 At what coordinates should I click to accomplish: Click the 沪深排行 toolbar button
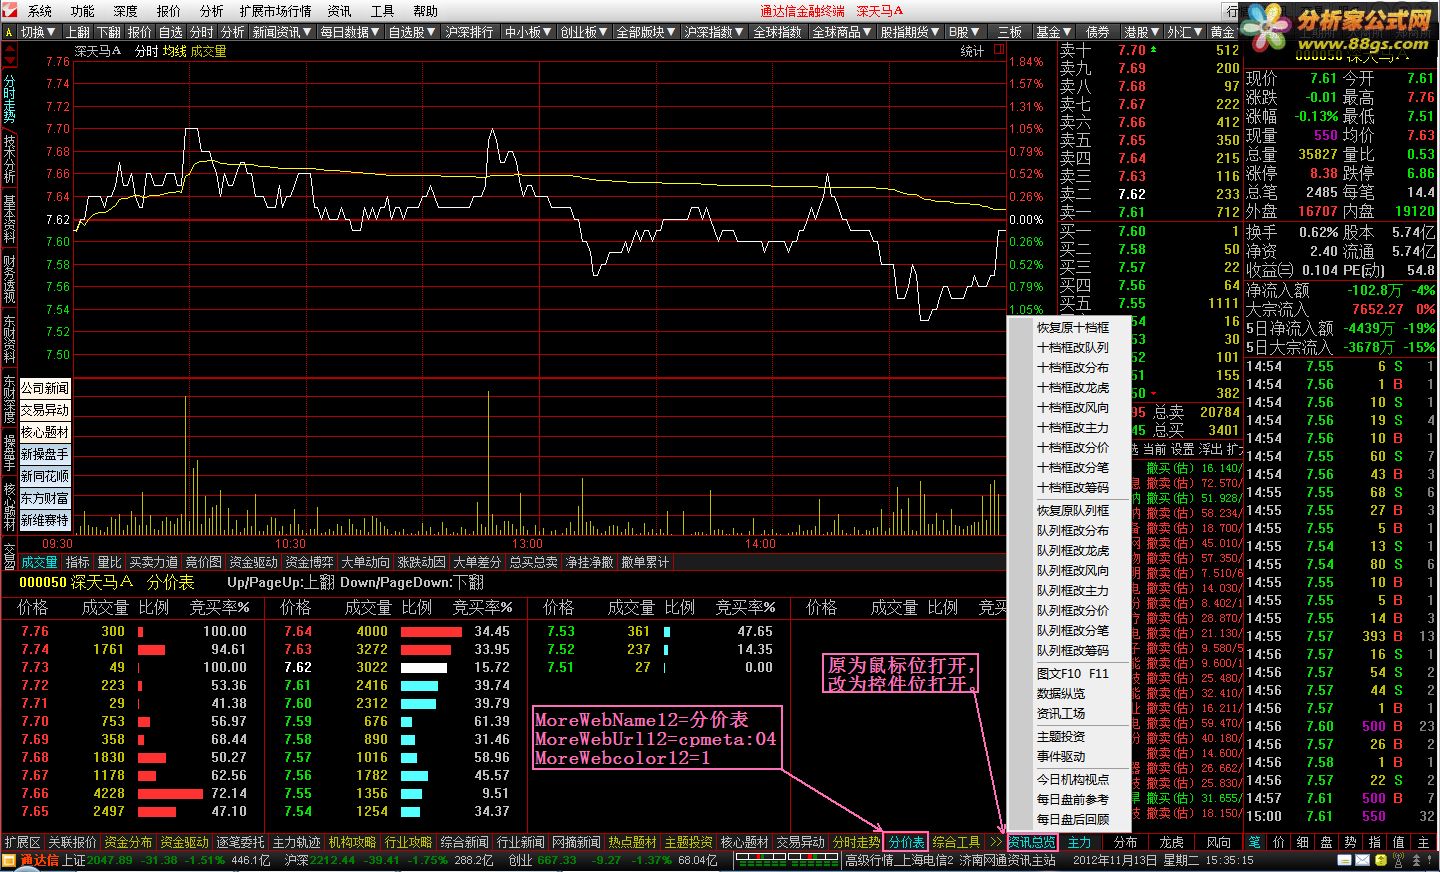(469, 32)
